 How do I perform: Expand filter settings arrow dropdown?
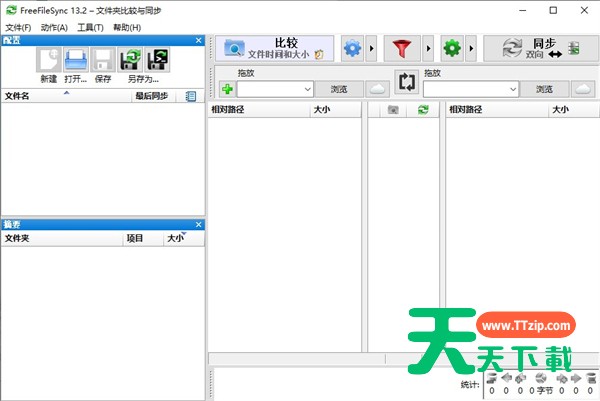[428, 49]
